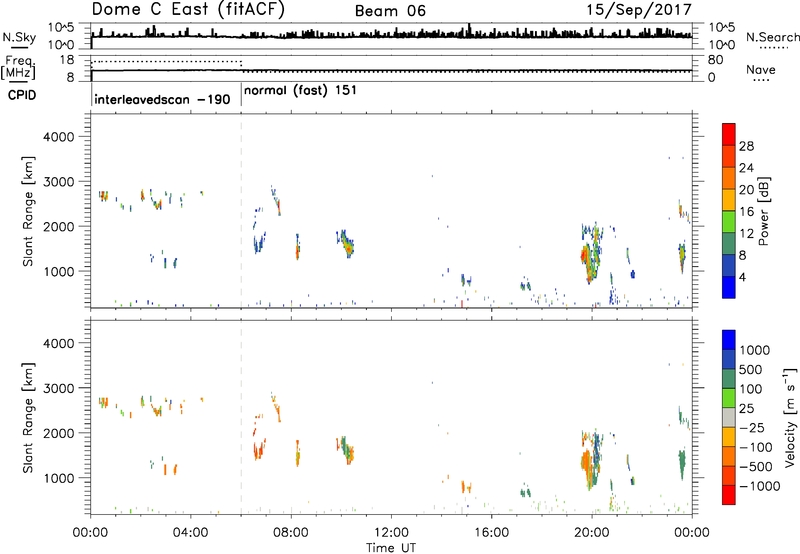800x554 pixels.
Task: Click the blue bottom of the power colorbar
Action: point(729,287)
